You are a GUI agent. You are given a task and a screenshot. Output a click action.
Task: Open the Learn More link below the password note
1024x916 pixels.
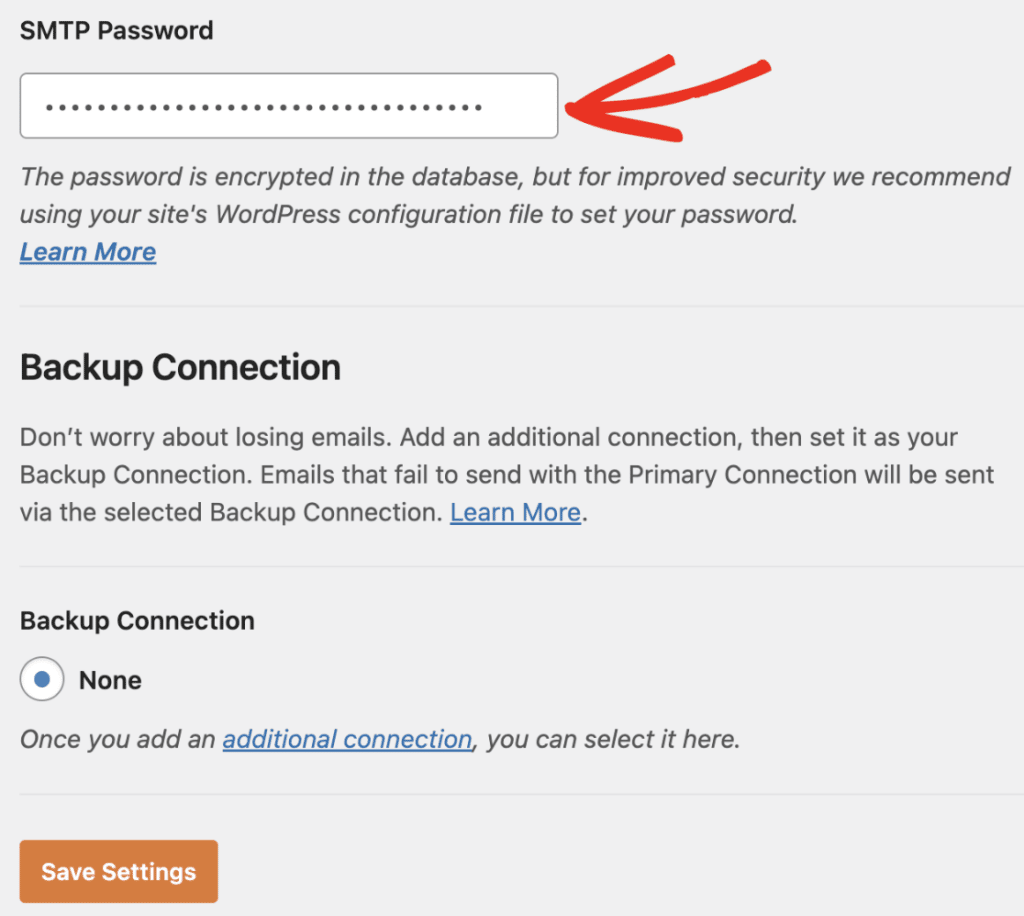[x=87, y=251]
